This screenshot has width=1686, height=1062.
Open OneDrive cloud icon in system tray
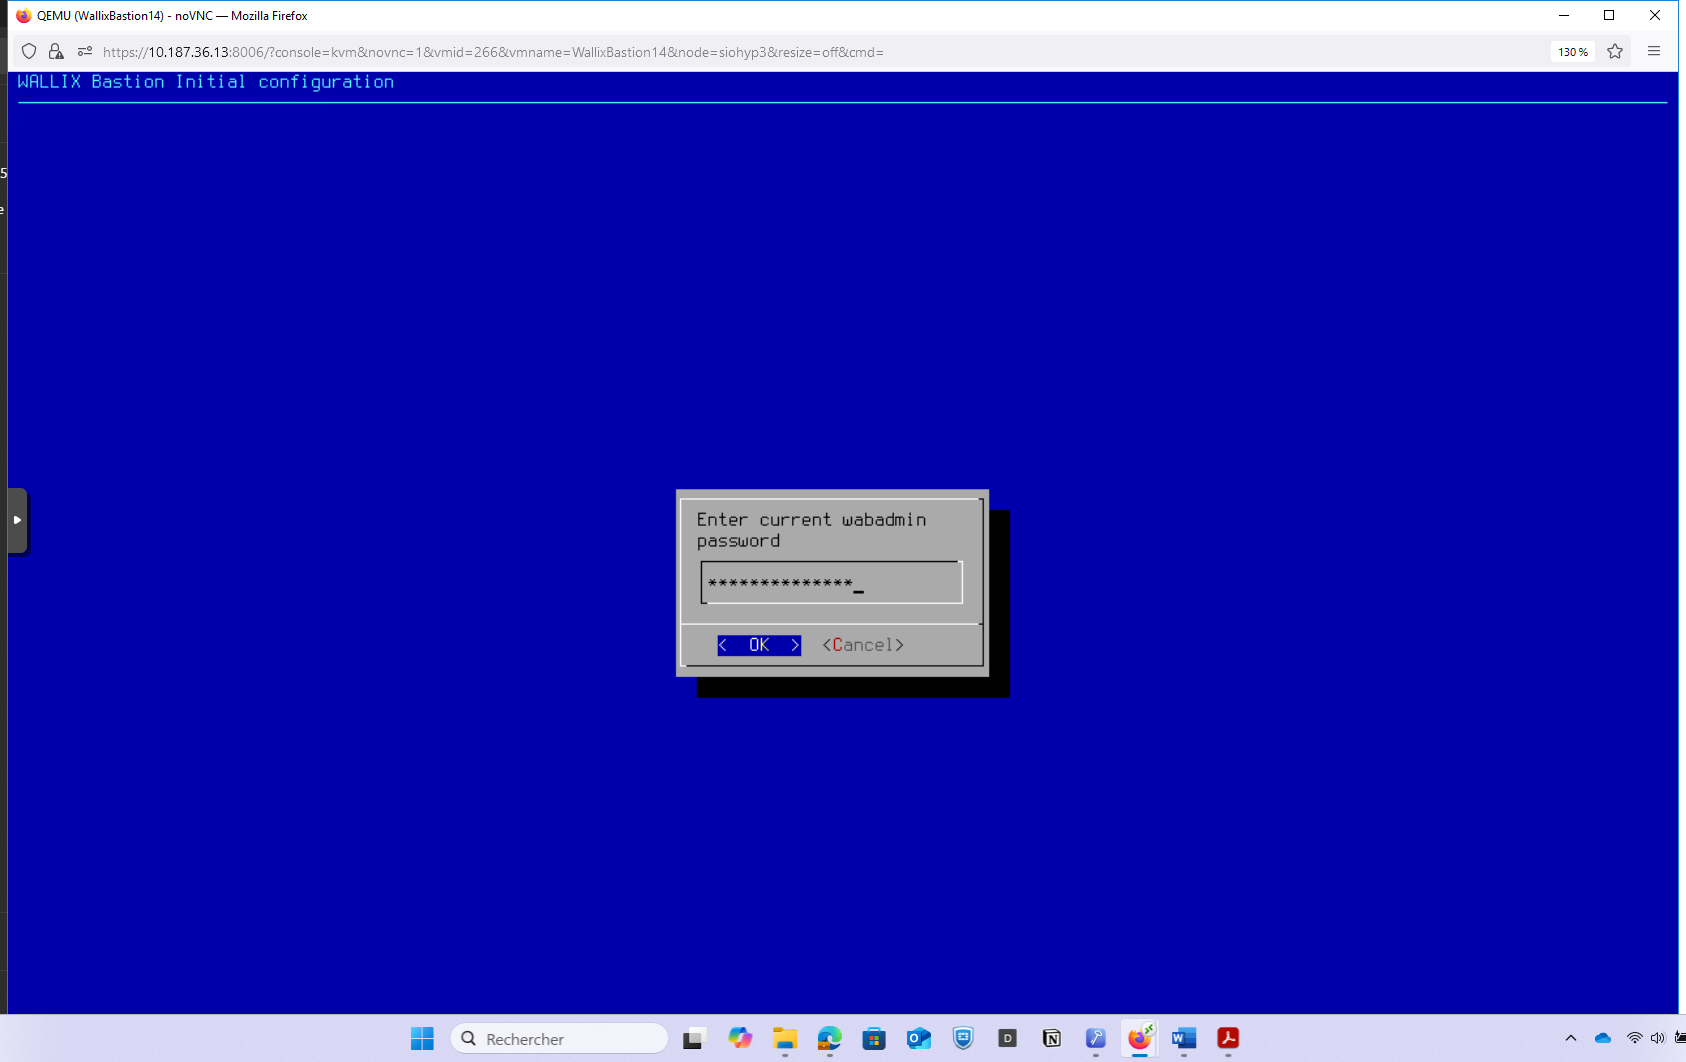[x=1603, y=1039]
